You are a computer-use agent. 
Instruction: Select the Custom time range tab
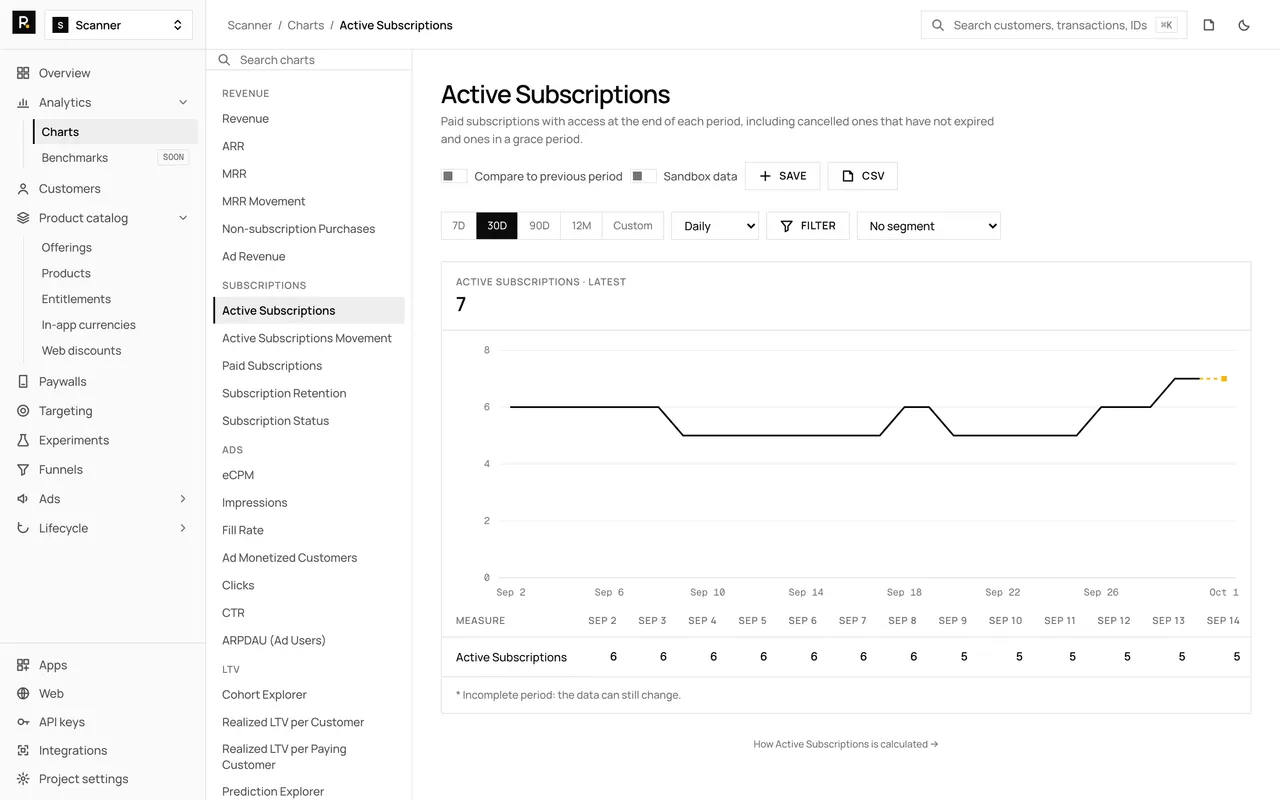(x=633, y=226)
